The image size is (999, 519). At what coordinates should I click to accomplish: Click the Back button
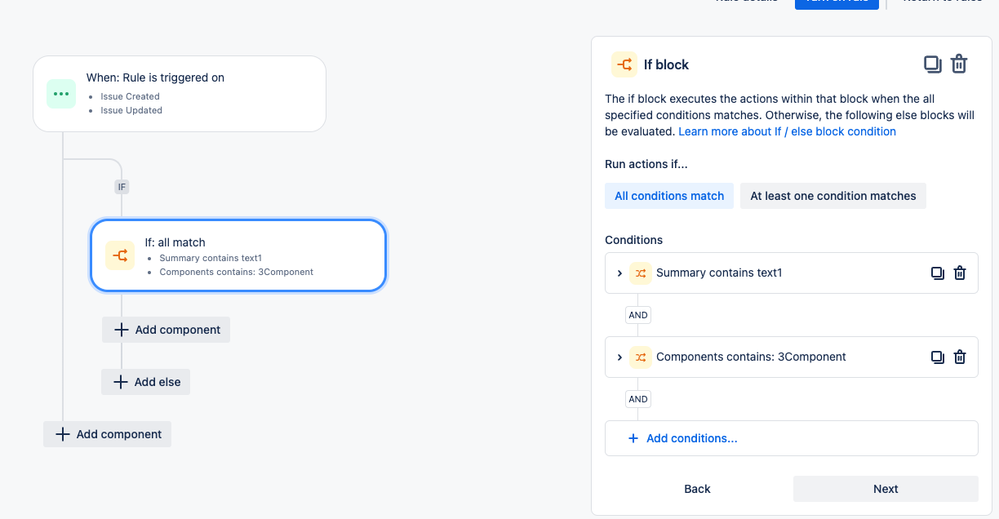697,489
